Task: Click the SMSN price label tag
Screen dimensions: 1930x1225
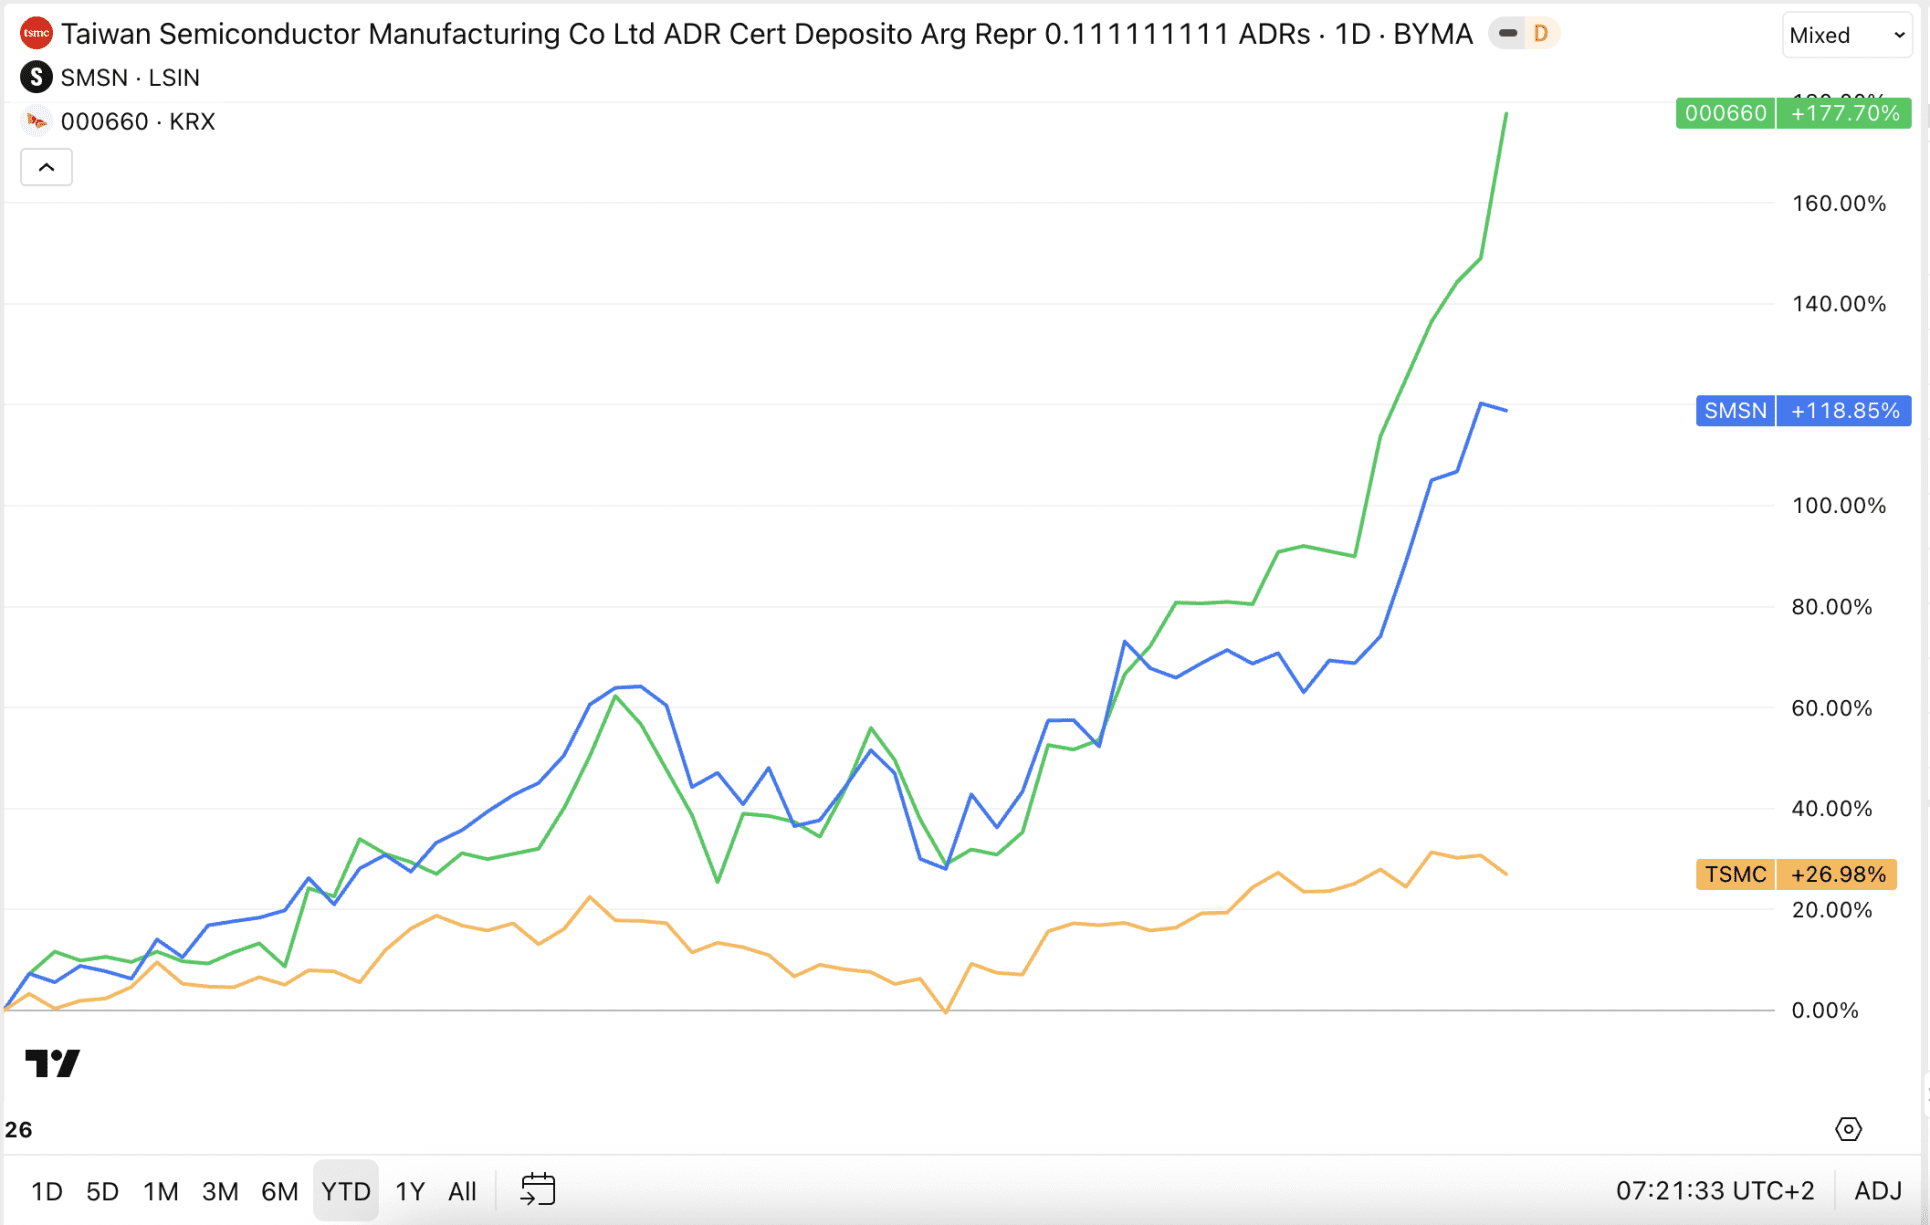Action: [x=1735, y=411]
